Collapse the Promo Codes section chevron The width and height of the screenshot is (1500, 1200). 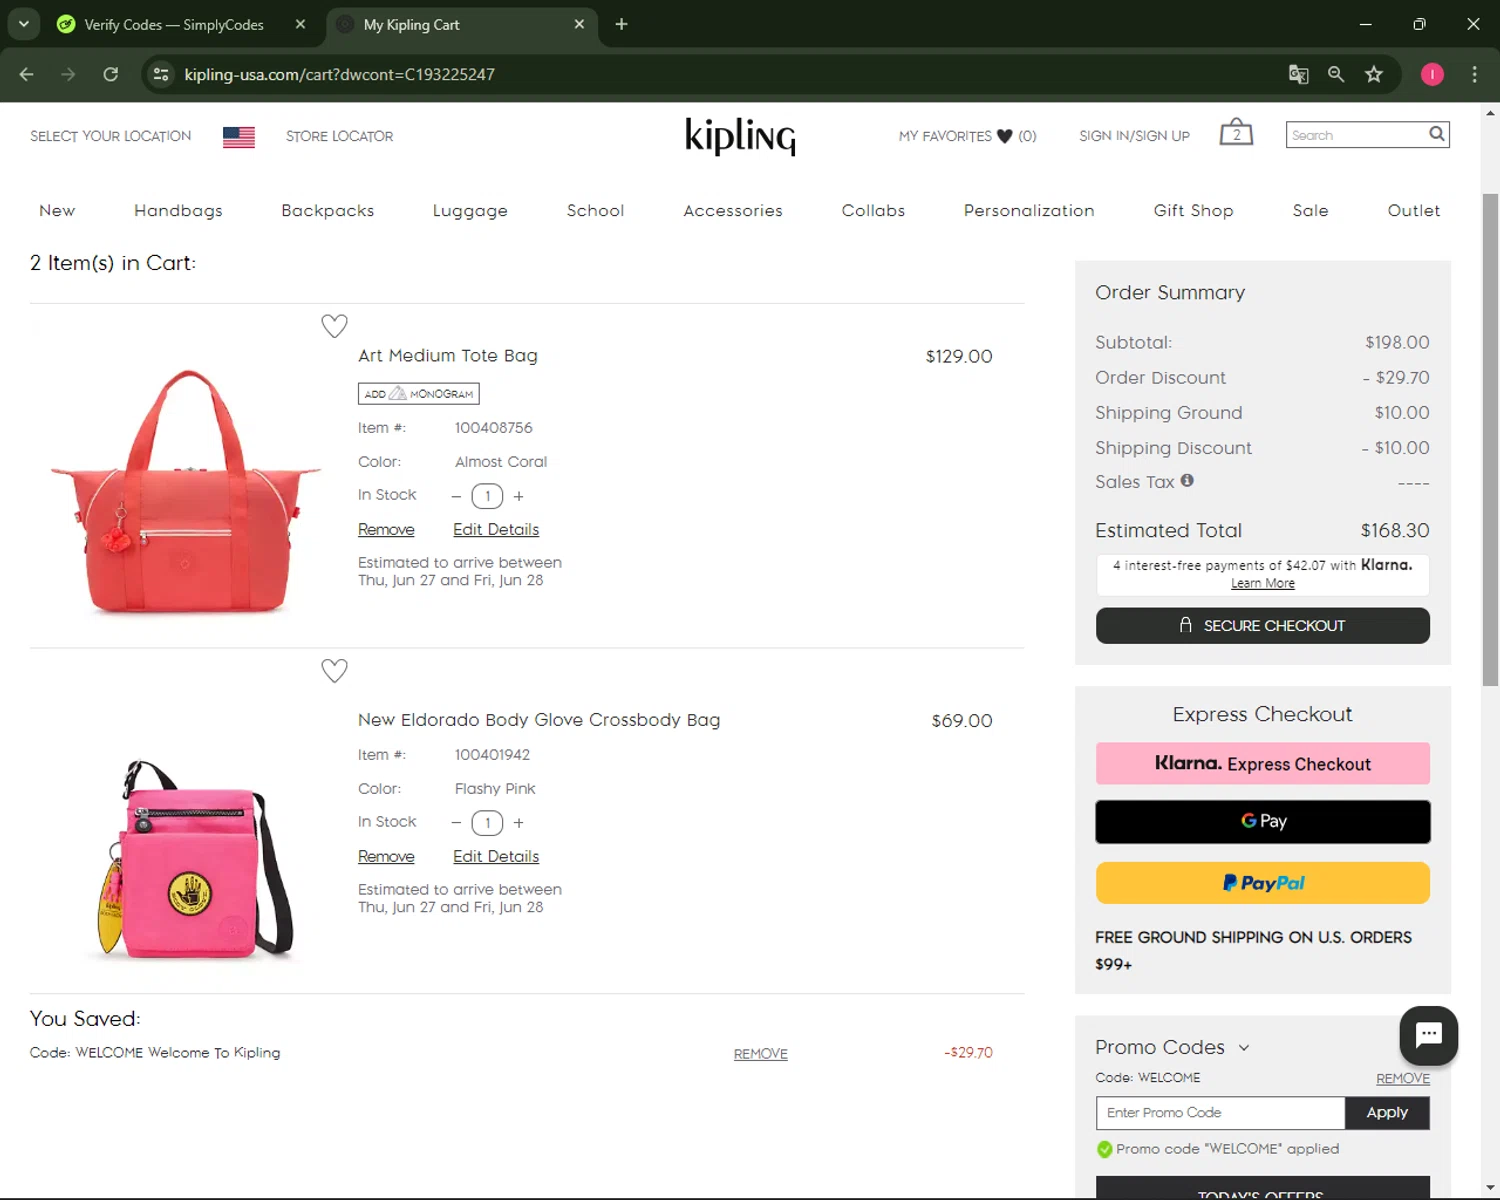tap(1244, 1048)
